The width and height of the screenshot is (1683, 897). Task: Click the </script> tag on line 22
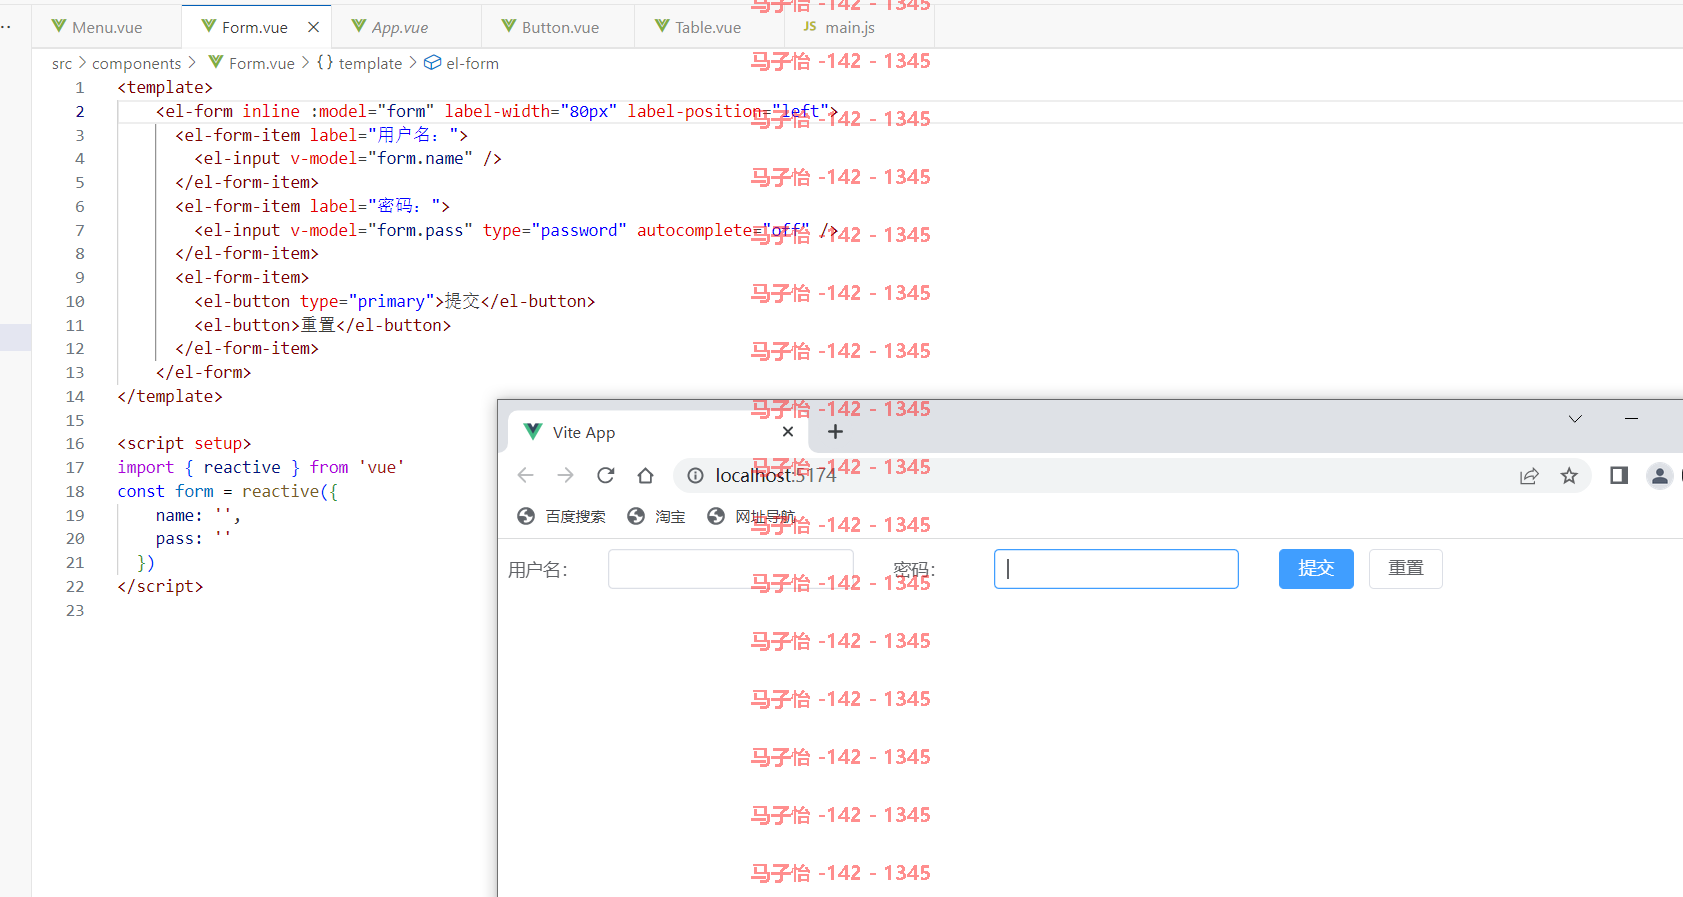pyautogui.click(x=160, y=586)
